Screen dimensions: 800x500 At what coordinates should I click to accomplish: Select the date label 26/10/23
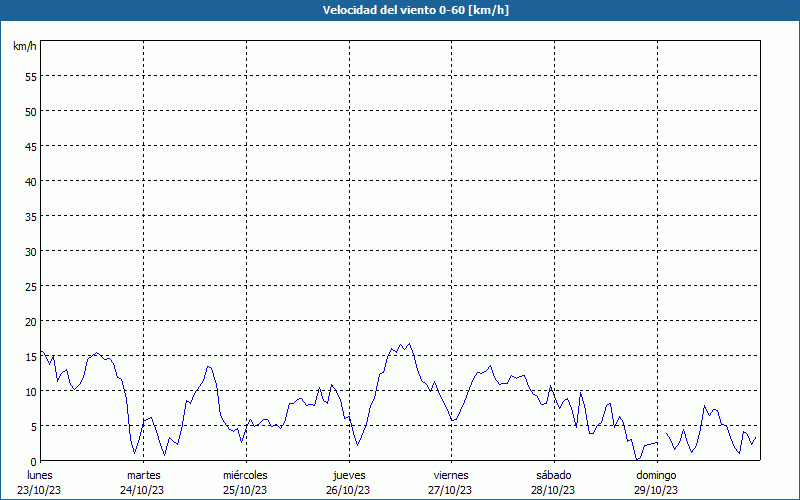348,490
